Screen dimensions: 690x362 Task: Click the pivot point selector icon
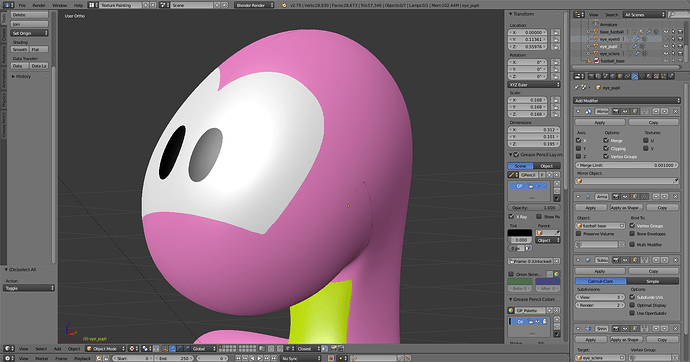[147, 348]
